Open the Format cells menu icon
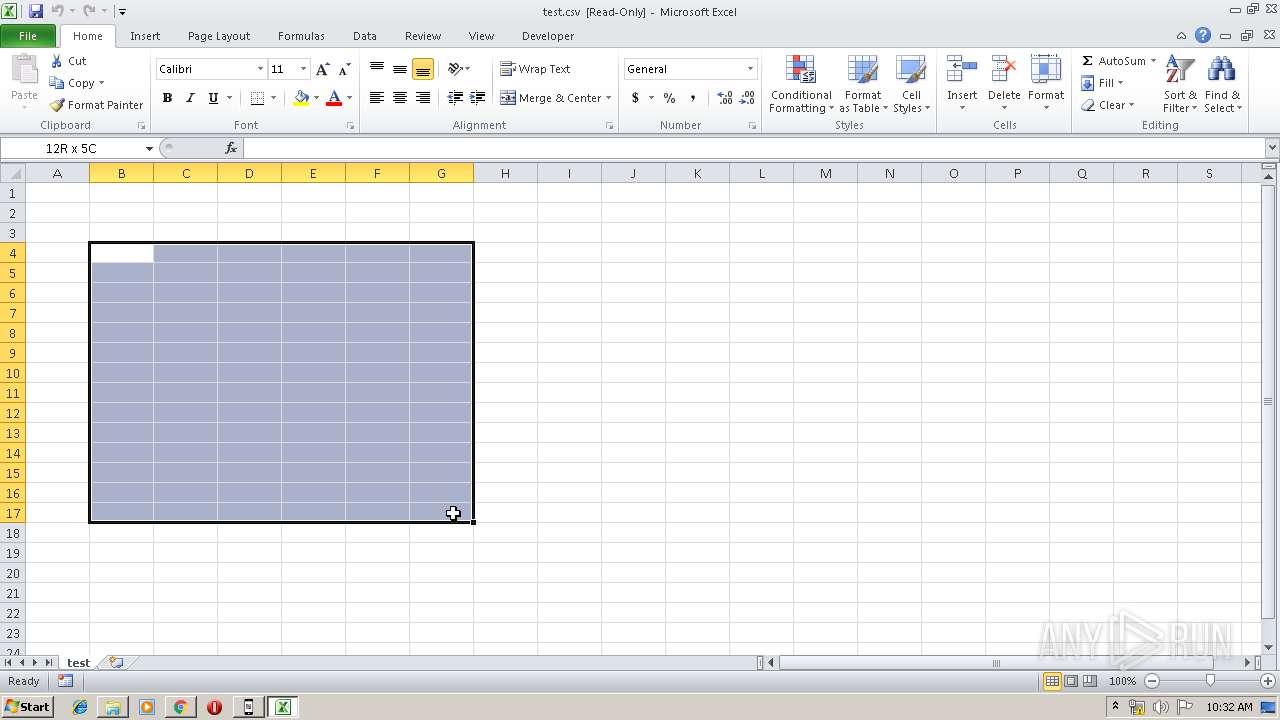This screenshot has height=720, width=1280. coord(1045,69)
